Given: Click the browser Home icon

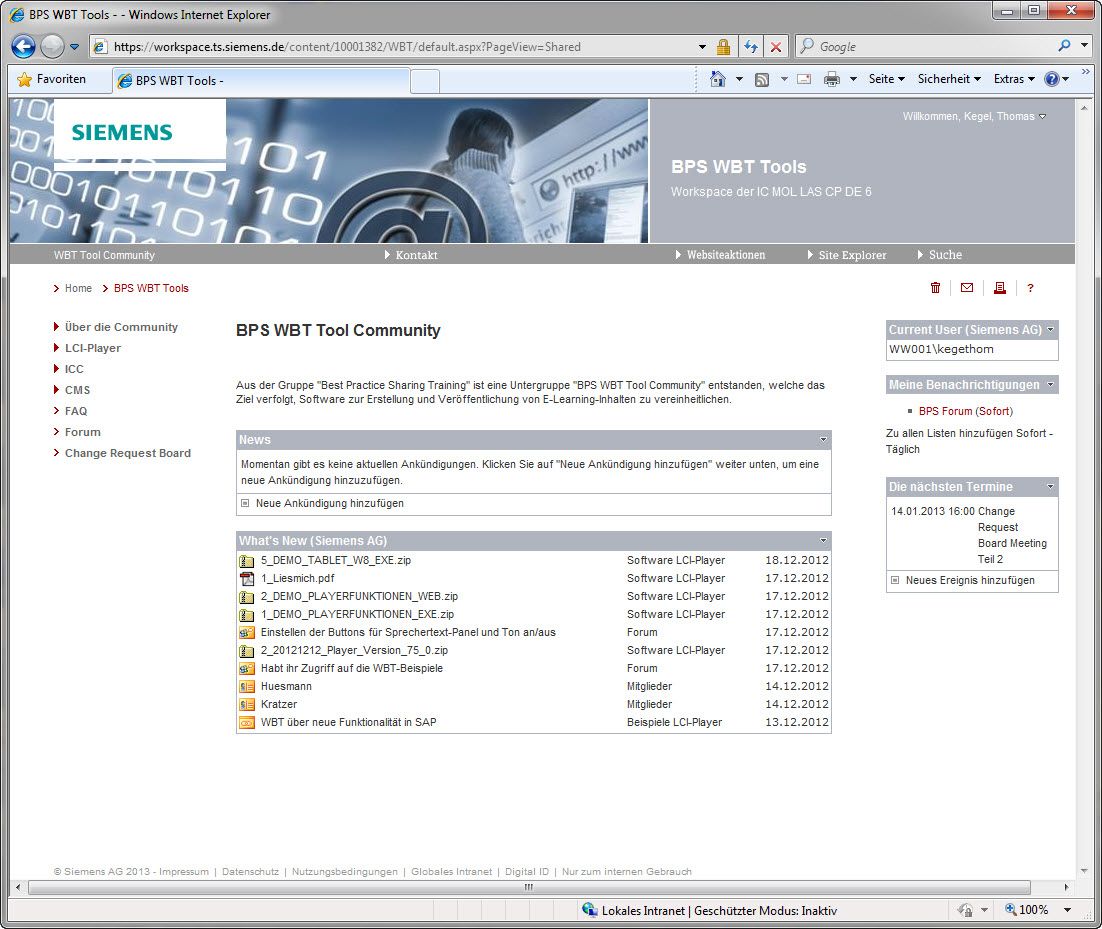Looking at the screenshot, I should coord(717,79).
